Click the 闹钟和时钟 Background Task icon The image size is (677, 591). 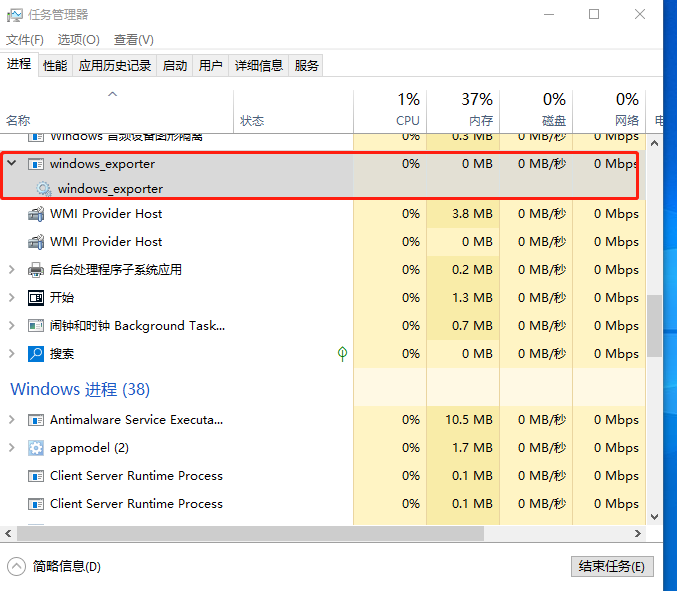36,326
